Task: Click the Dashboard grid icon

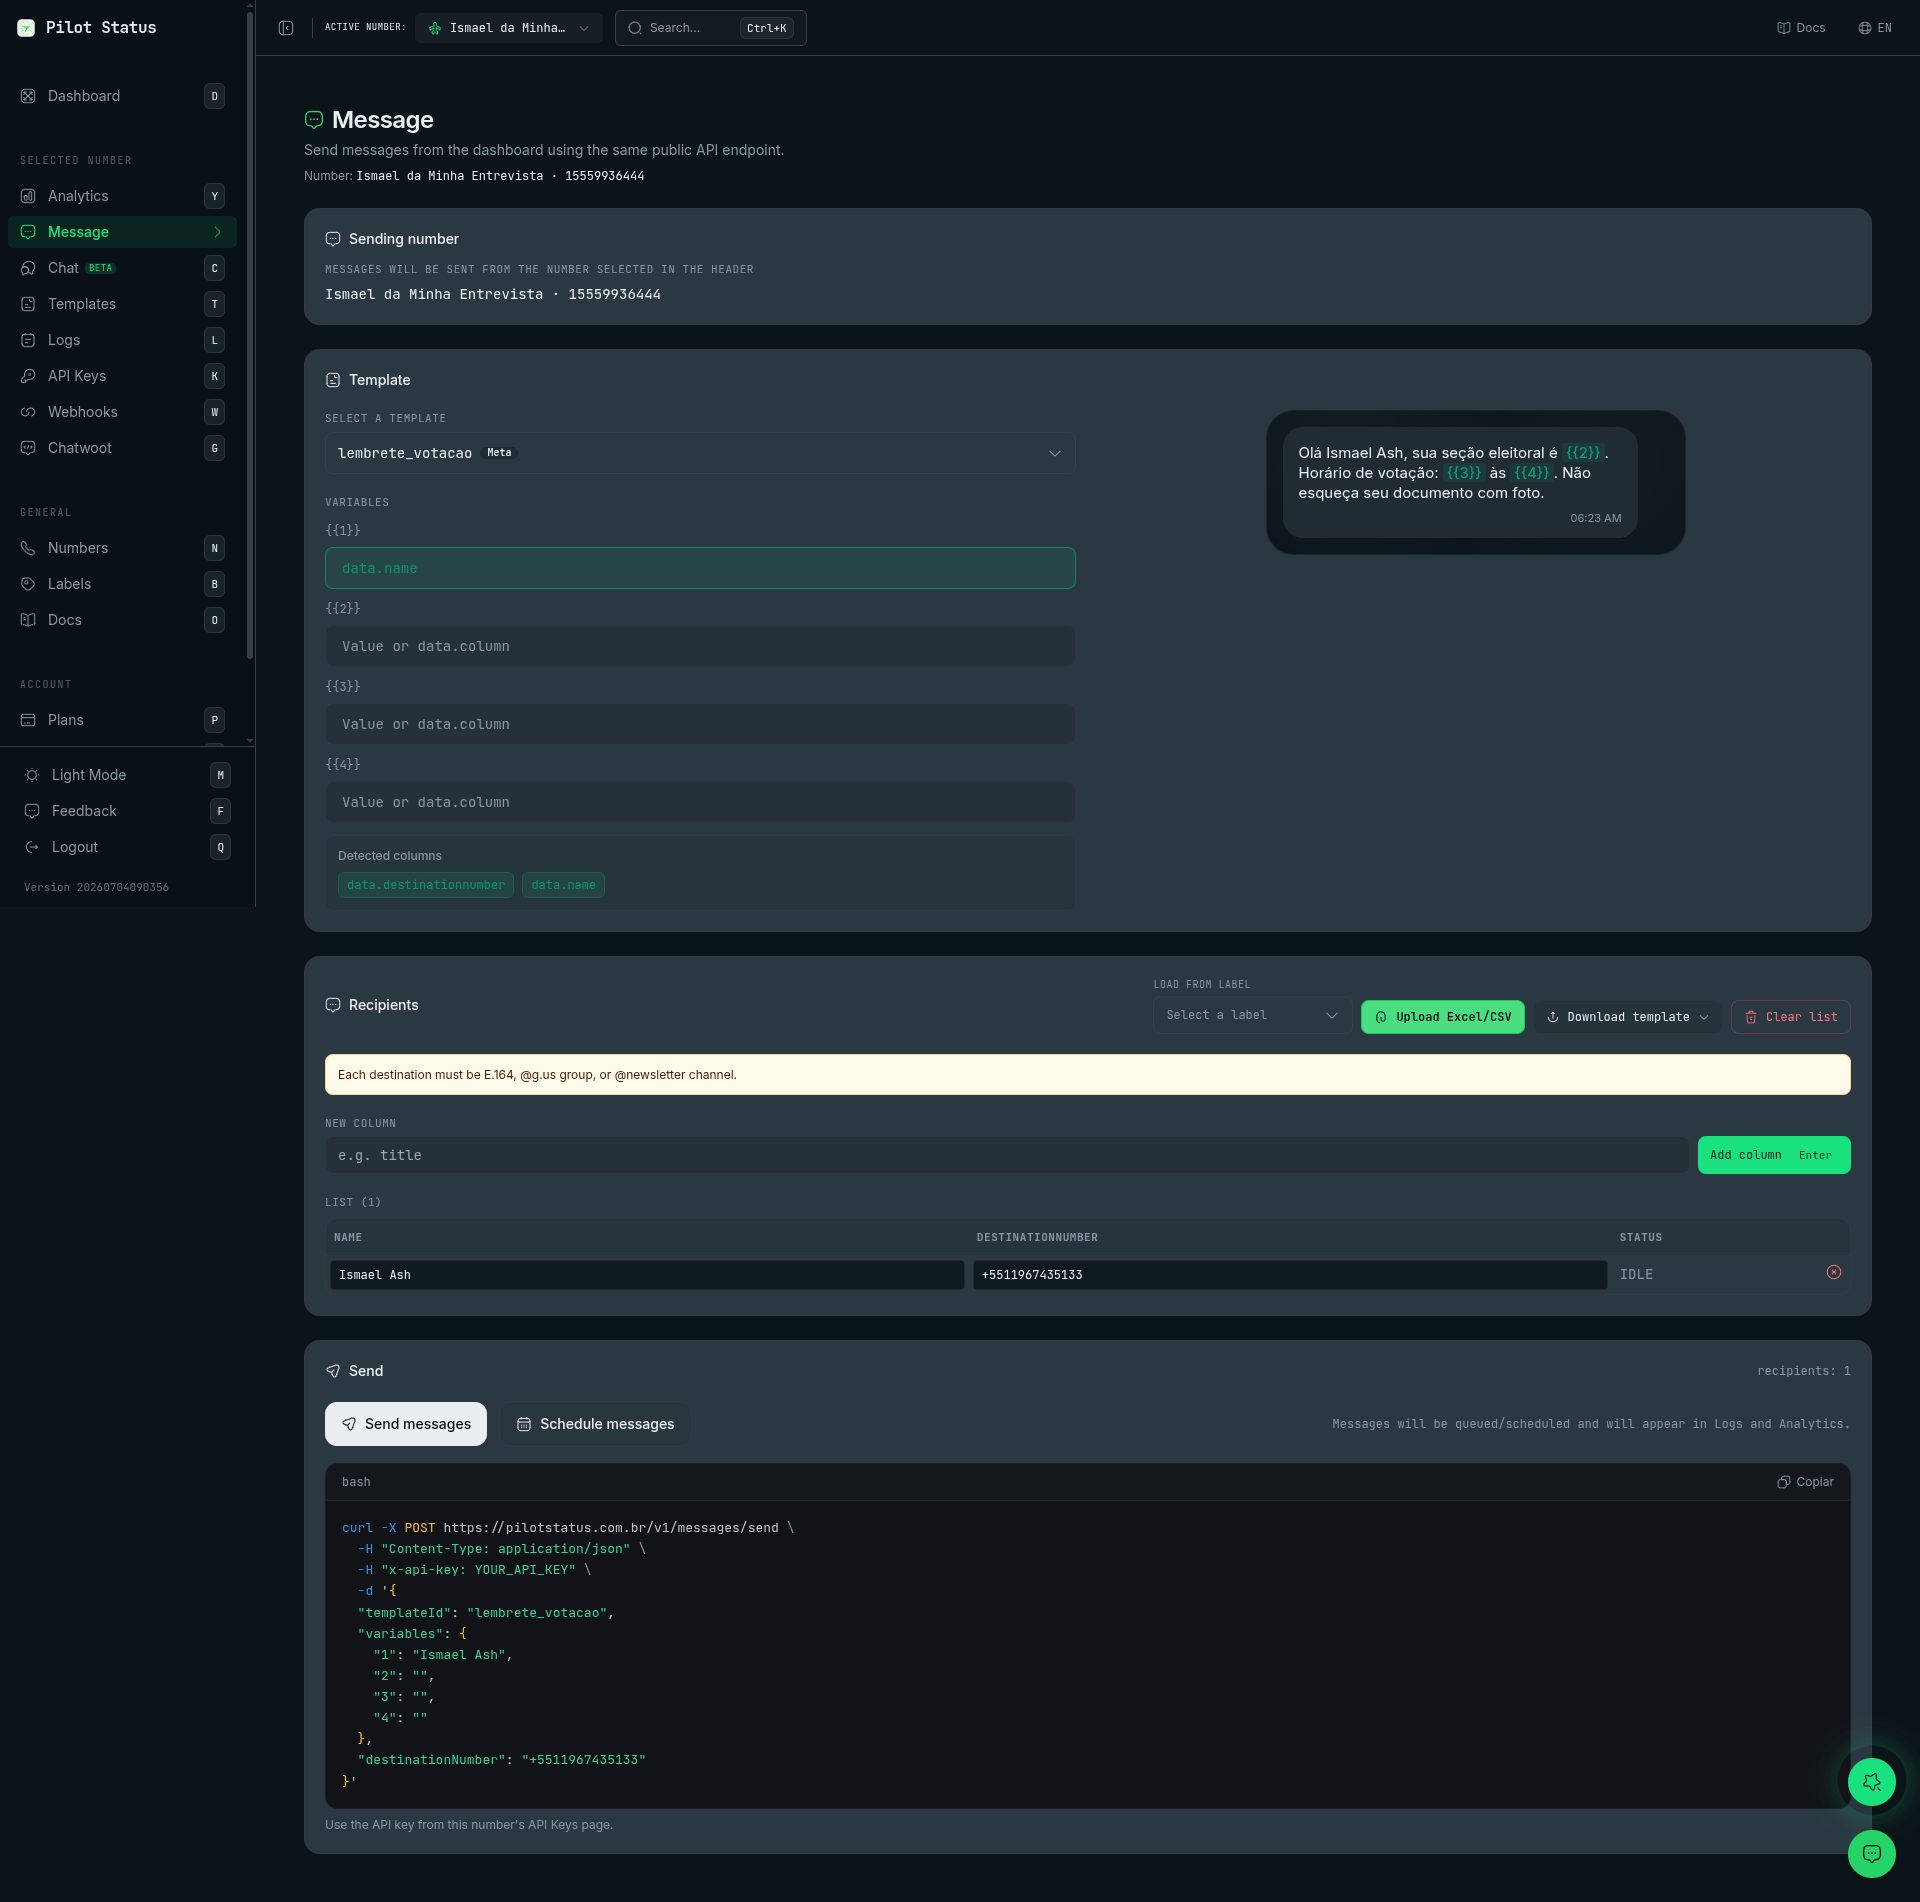Action: [28, 96]
